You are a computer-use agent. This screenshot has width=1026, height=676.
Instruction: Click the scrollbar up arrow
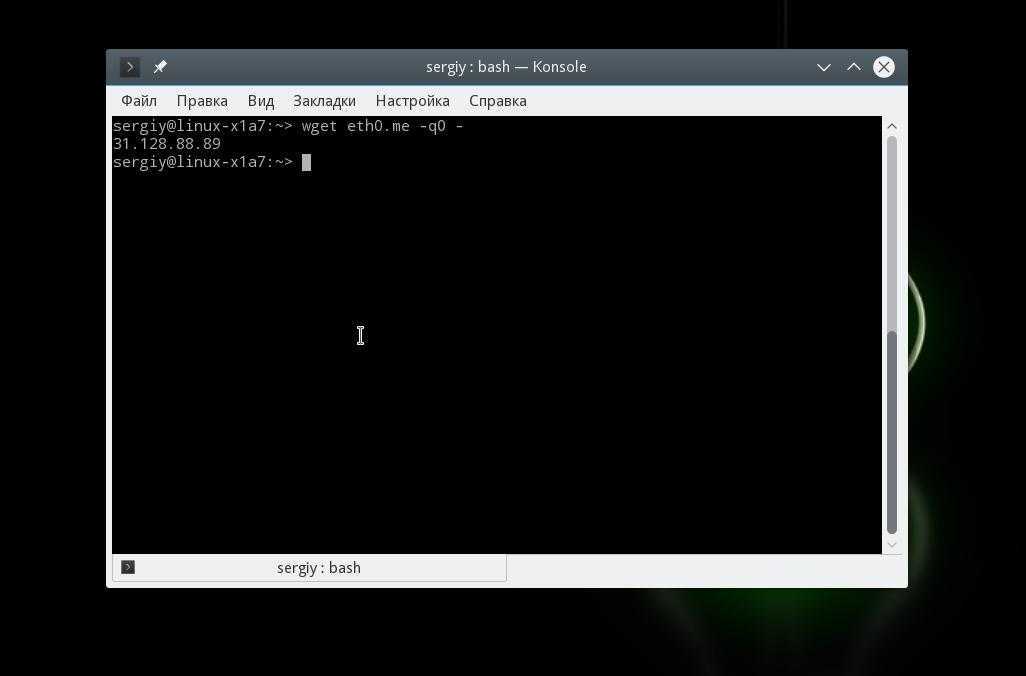(891, 126)
